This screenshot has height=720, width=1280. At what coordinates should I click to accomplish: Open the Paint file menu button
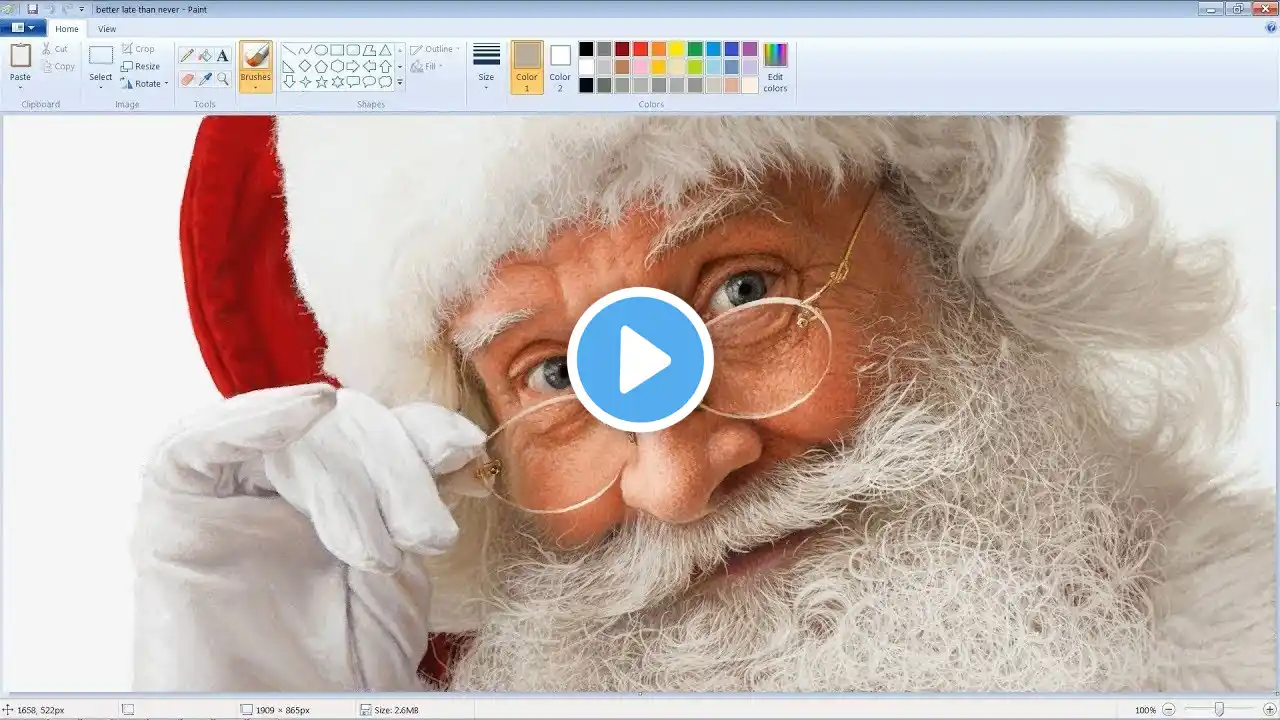pos(23,28)
